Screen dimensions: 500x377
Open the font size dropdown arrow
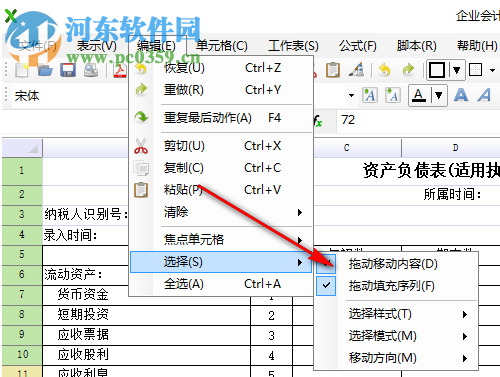[351, 96]
